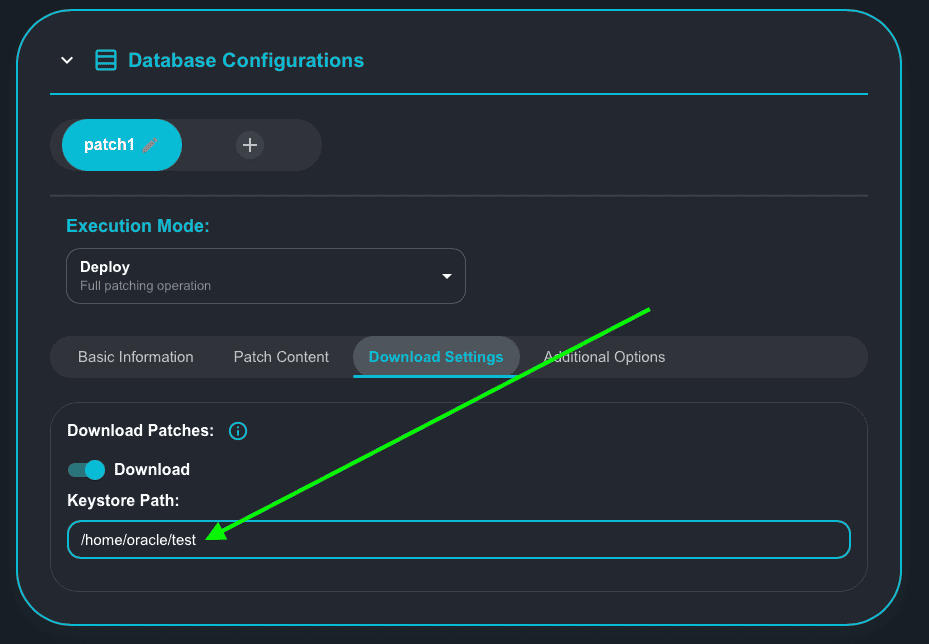Click the 'Full patching operation' description text
This screenshot has width=929, height=644.
(145, 286)
